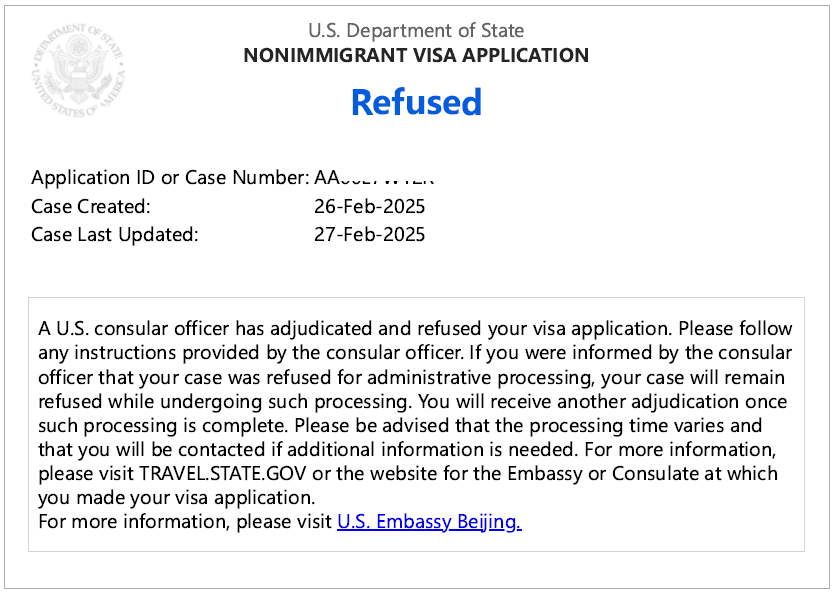Image resolution: width=832 pixels, height=592 pixels.
Task: Click "you made your visa application" line
Action: [x=176, y=498]
